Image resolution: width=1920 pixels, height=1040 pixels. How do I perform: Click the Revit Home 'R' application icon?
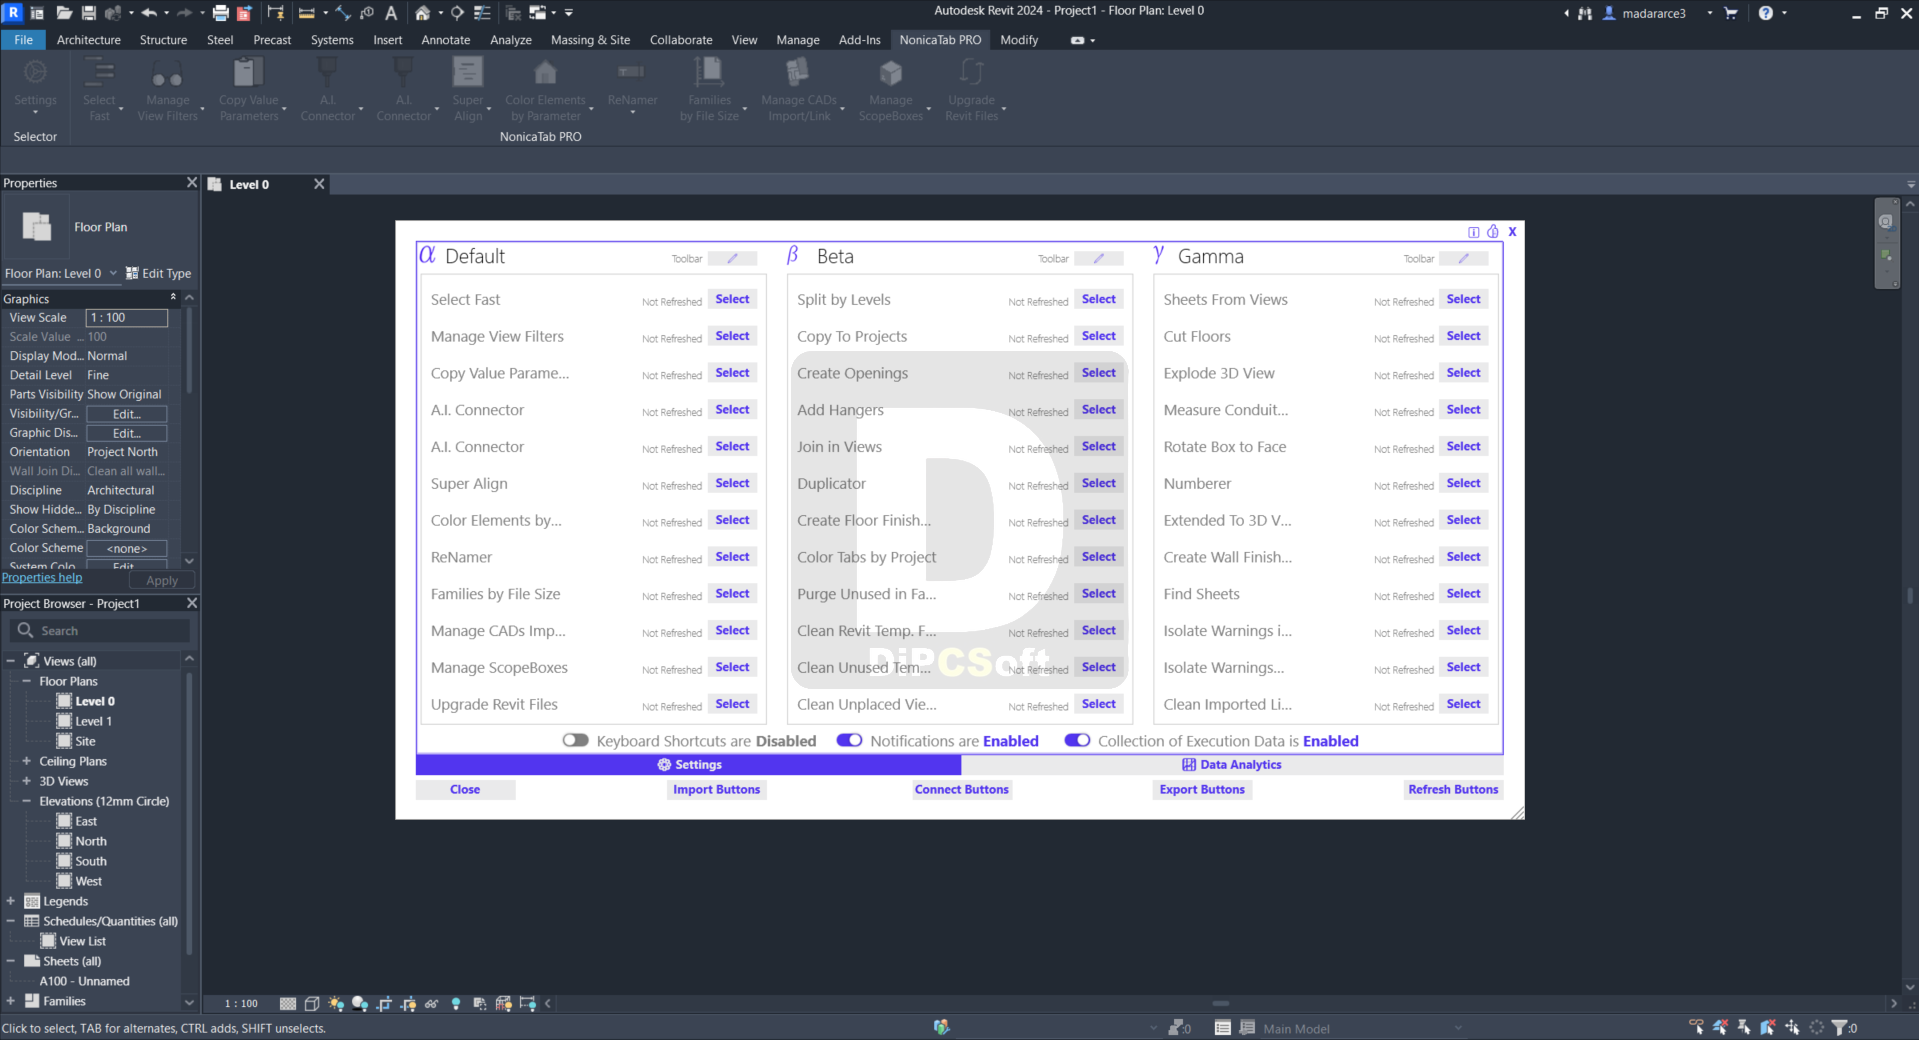13,12
